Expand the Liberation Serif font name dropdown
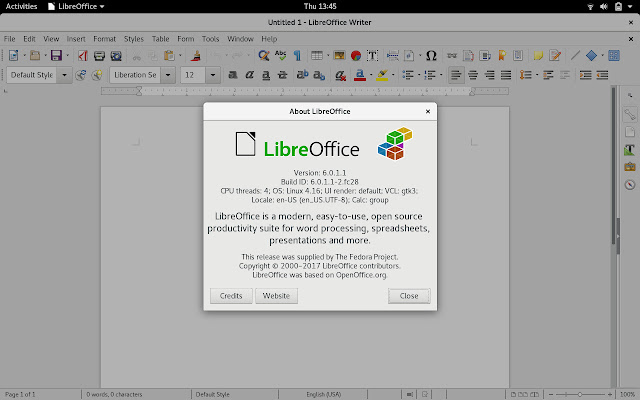 pos(168,75)
